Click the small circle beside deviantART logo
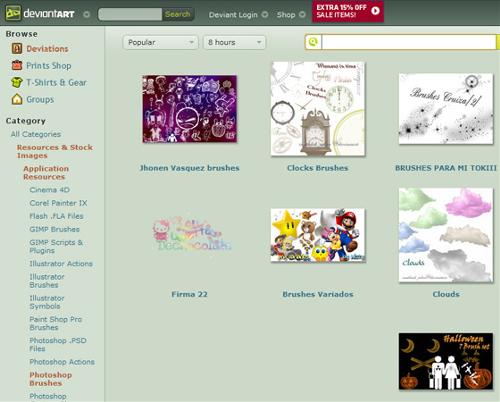The image size is (500, 402). pyautogui.click(x=86, y=14)
